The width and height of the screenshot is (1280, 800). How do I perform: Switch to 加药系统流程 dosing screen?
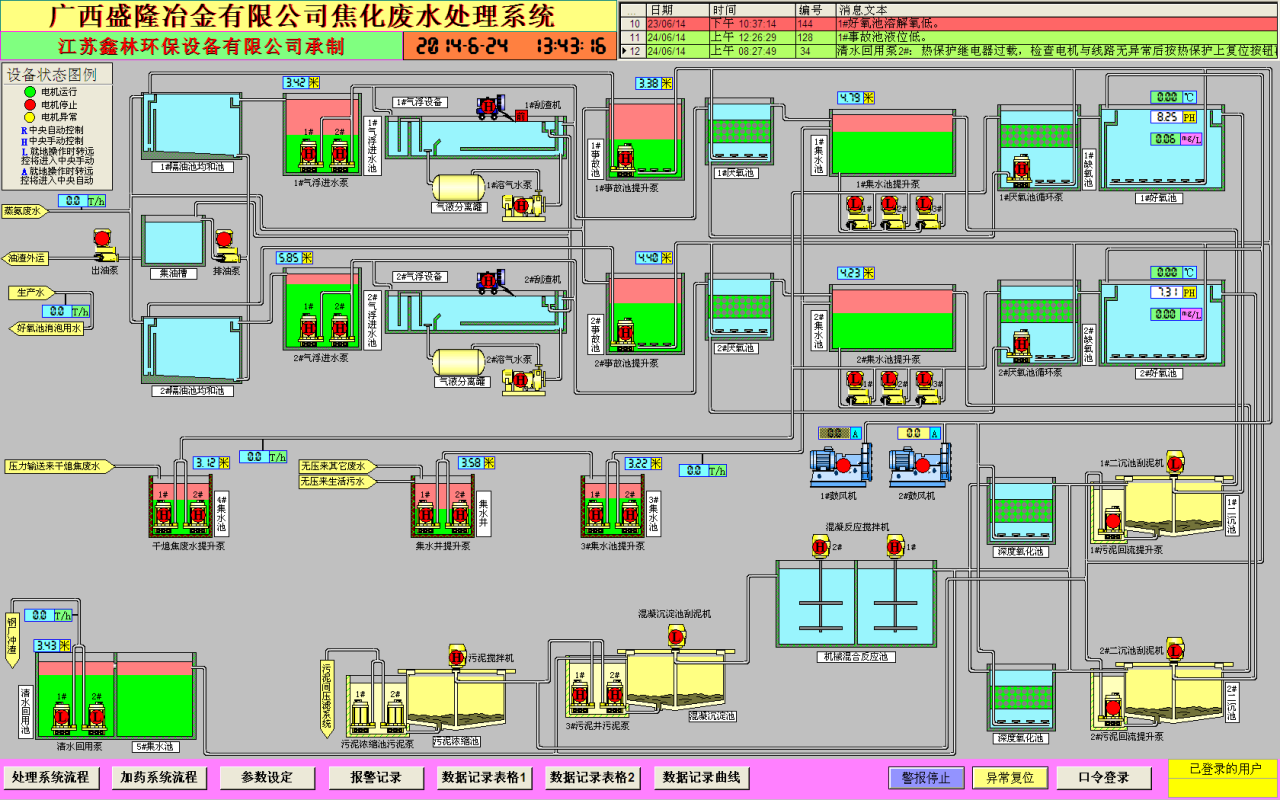click(x=159, y=777)
